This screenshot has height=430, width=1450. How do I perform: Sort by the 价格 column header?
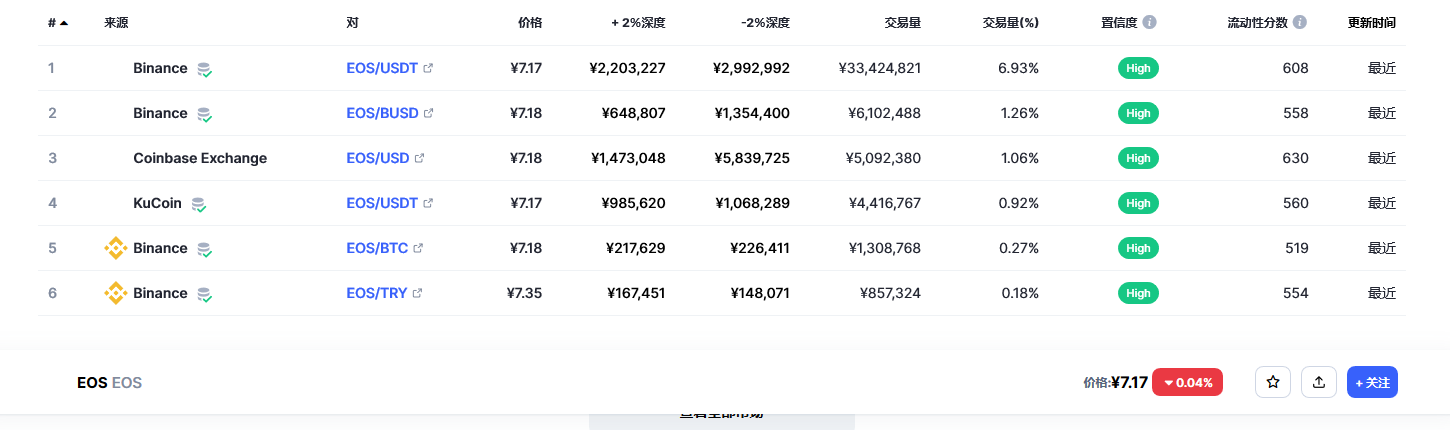[x=530, y=22]
